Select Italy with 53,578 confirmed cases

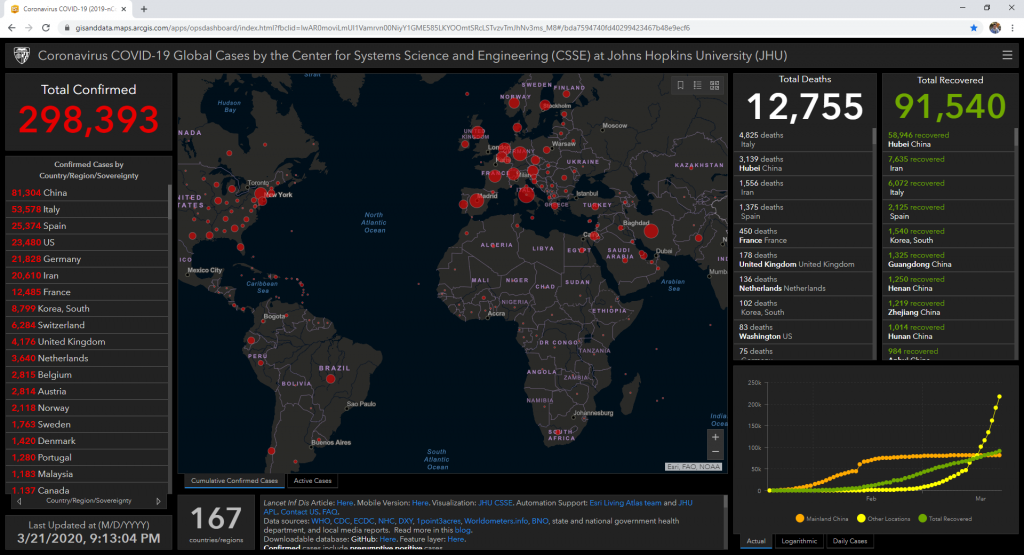point(89,210)
